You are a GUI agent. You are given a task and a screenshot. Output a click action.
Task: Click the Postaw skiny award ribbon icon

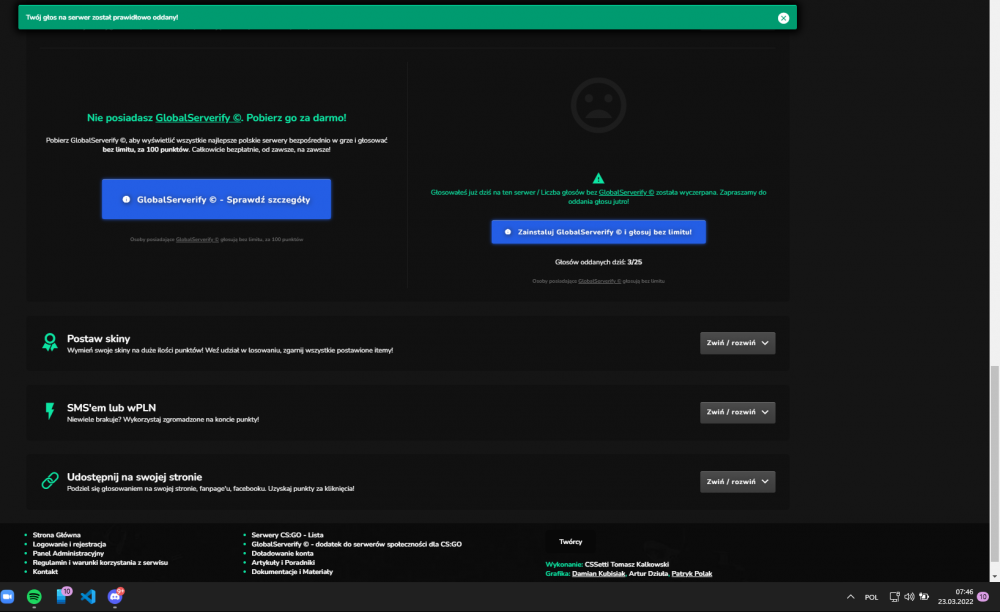(50, 342)
